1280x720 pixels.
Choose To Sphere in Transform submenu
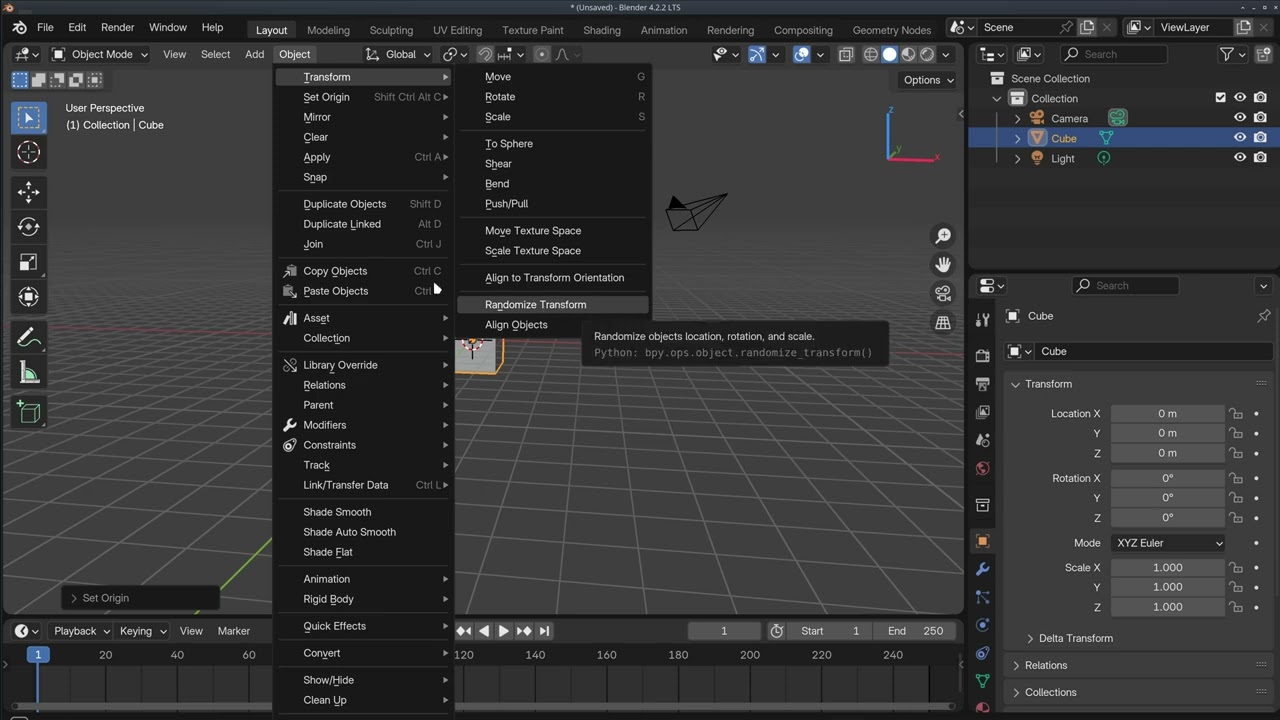[553, 144]
